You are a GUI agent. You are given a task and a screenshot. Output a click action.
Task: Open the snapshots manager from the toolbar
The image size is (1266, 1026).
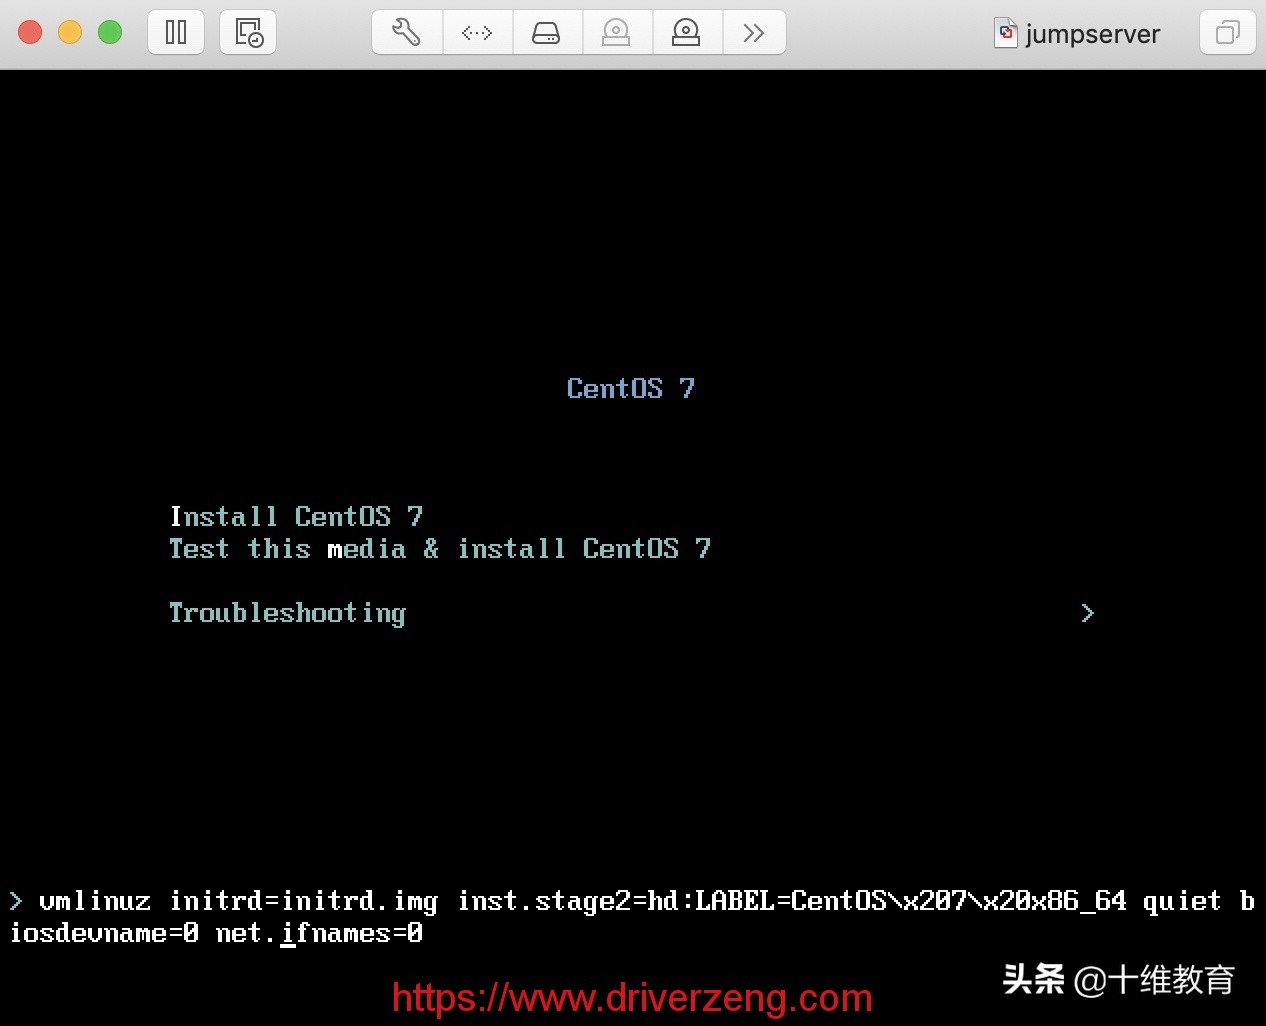(247, 32)
